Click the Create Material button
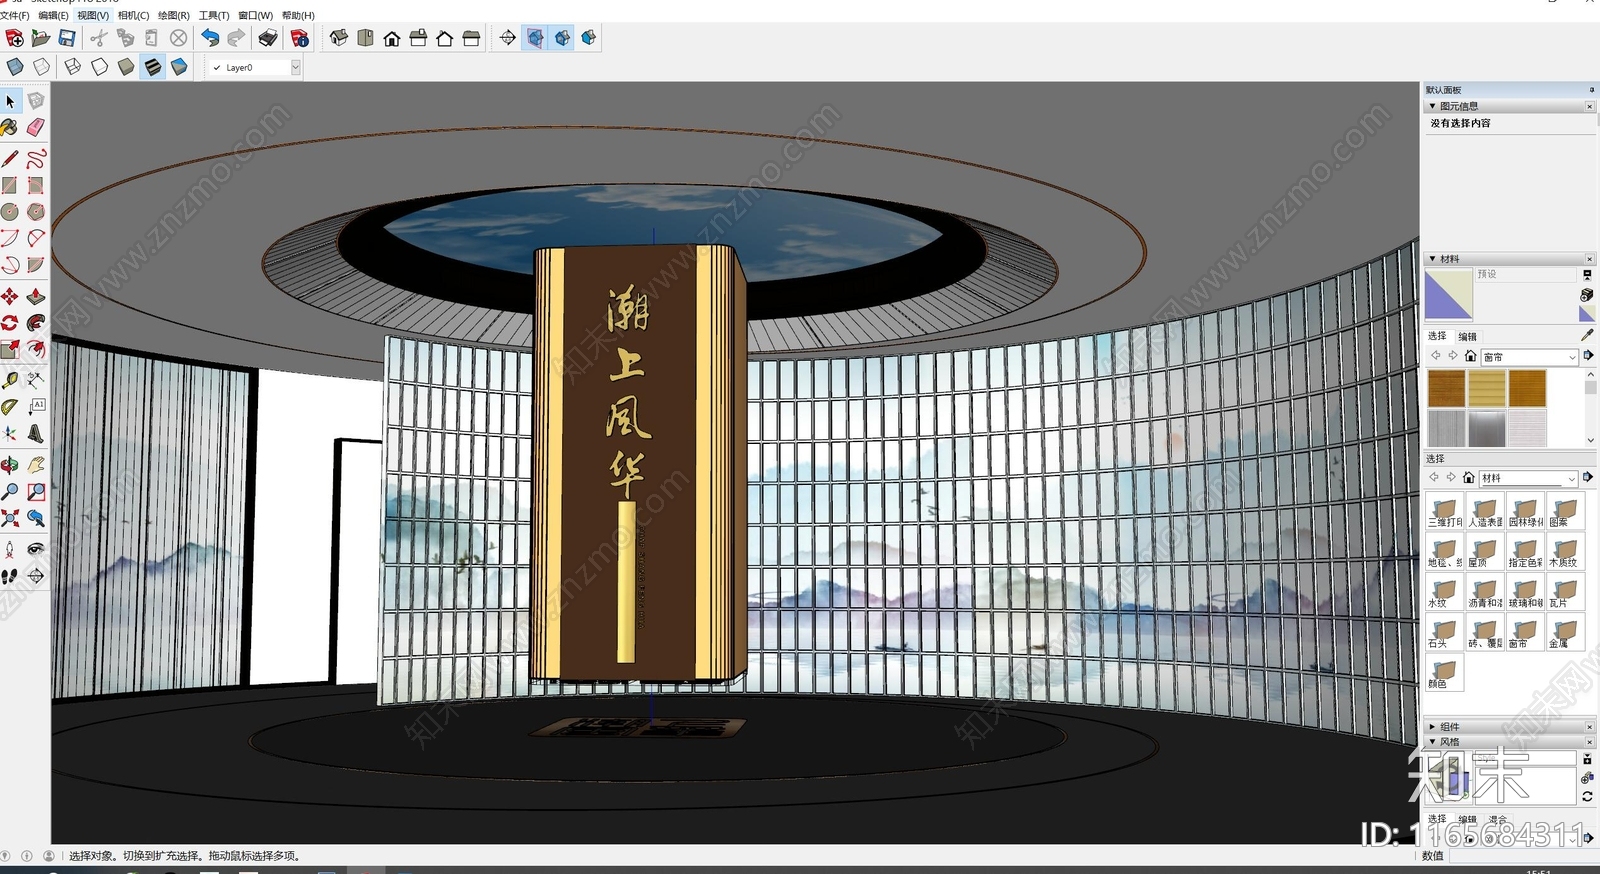 (x=1587, y=295)
